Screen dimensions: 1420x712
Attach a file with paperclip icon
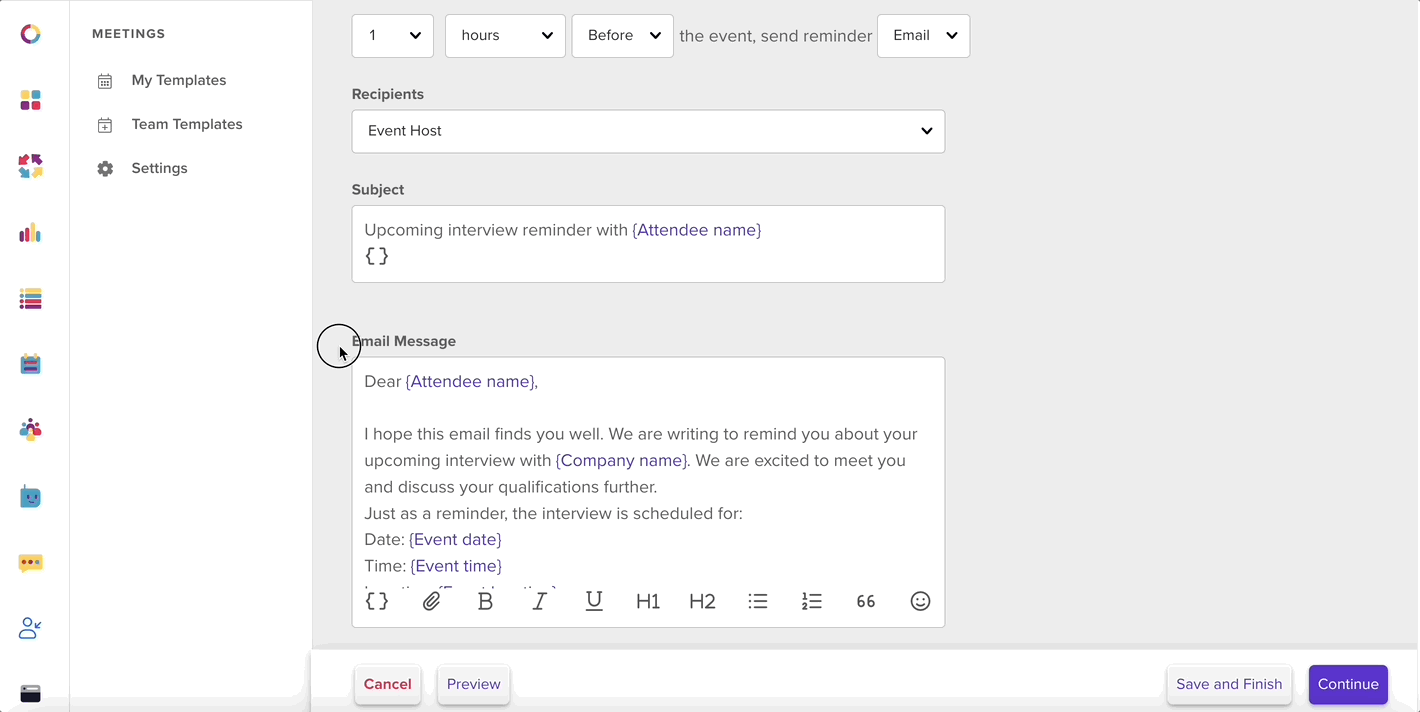click(431, 601)
